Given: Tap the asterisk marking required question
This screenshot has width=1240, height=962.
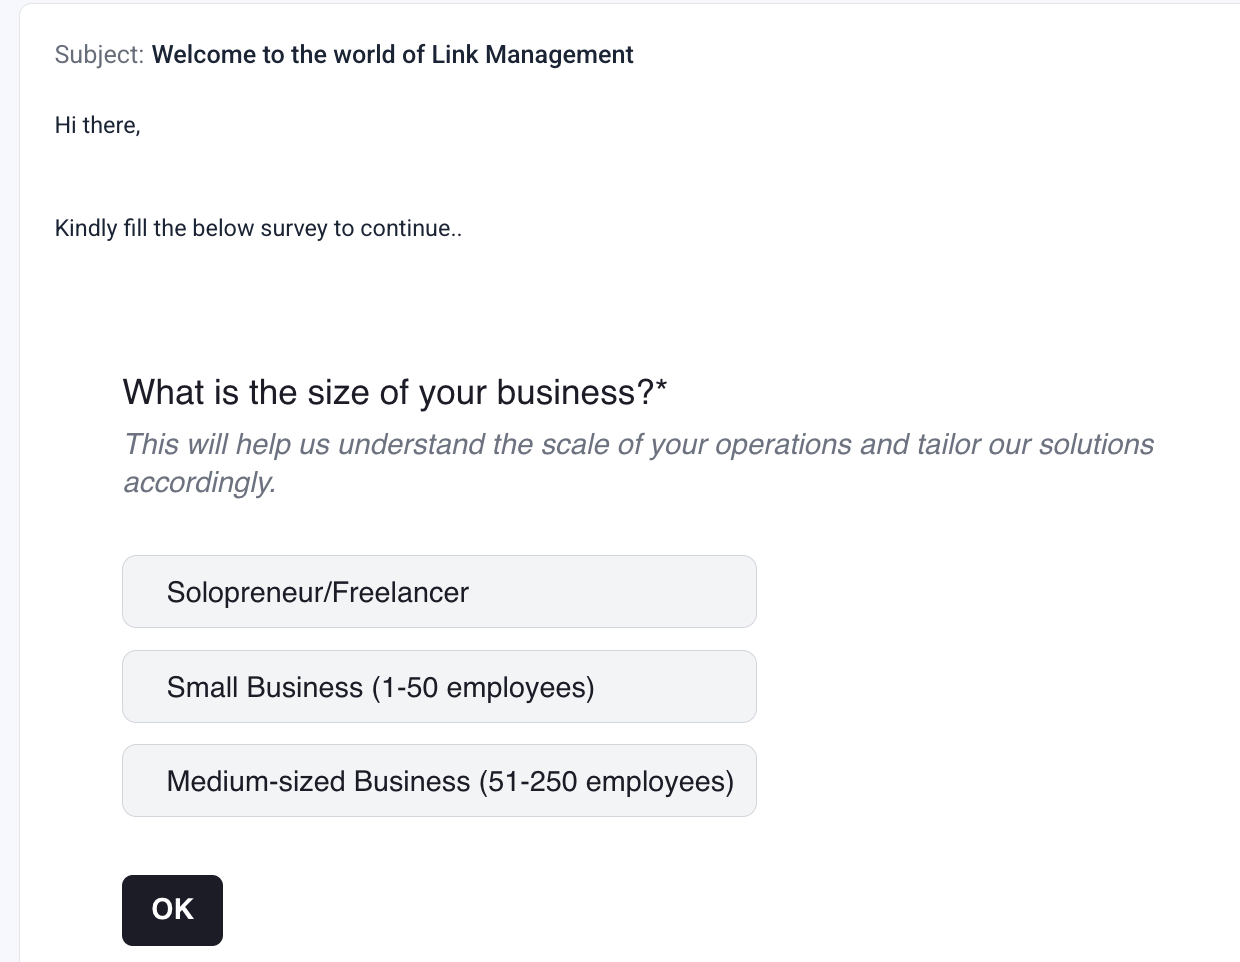Looking at the screenshot, I should pos(664,385).
